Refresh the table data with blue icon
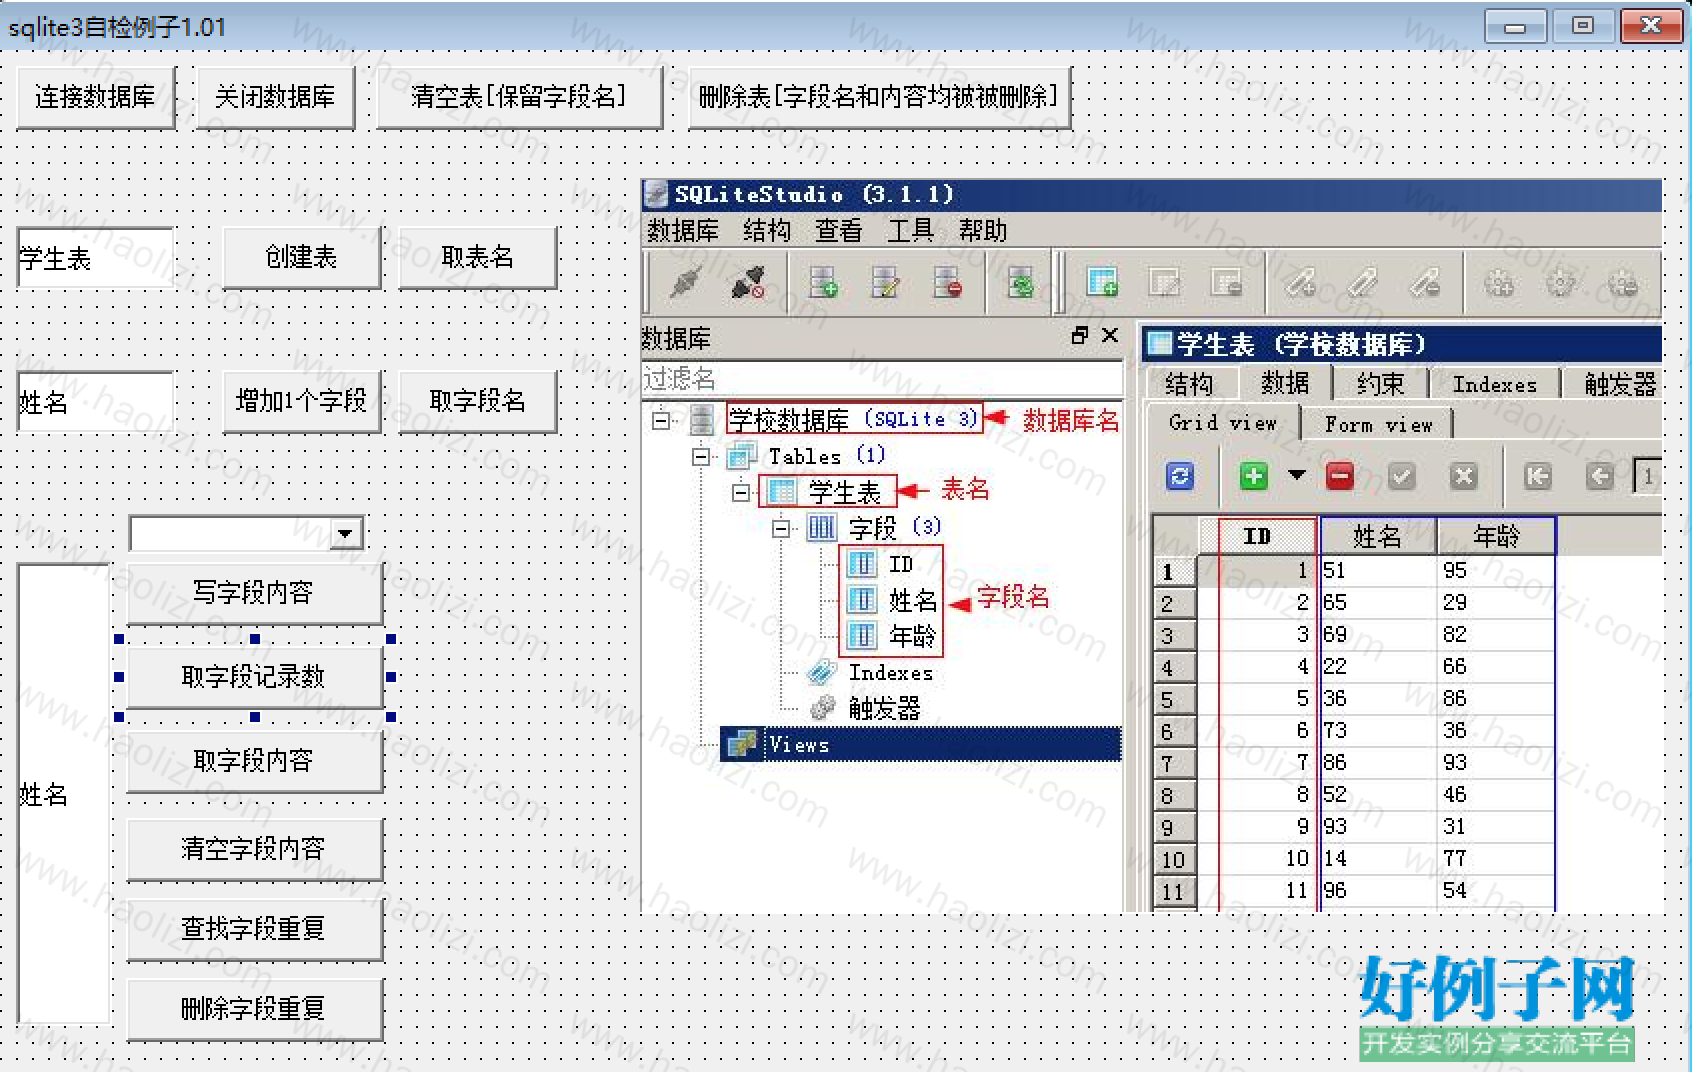1692x1072 pixels. click(x=1180, y=476)
